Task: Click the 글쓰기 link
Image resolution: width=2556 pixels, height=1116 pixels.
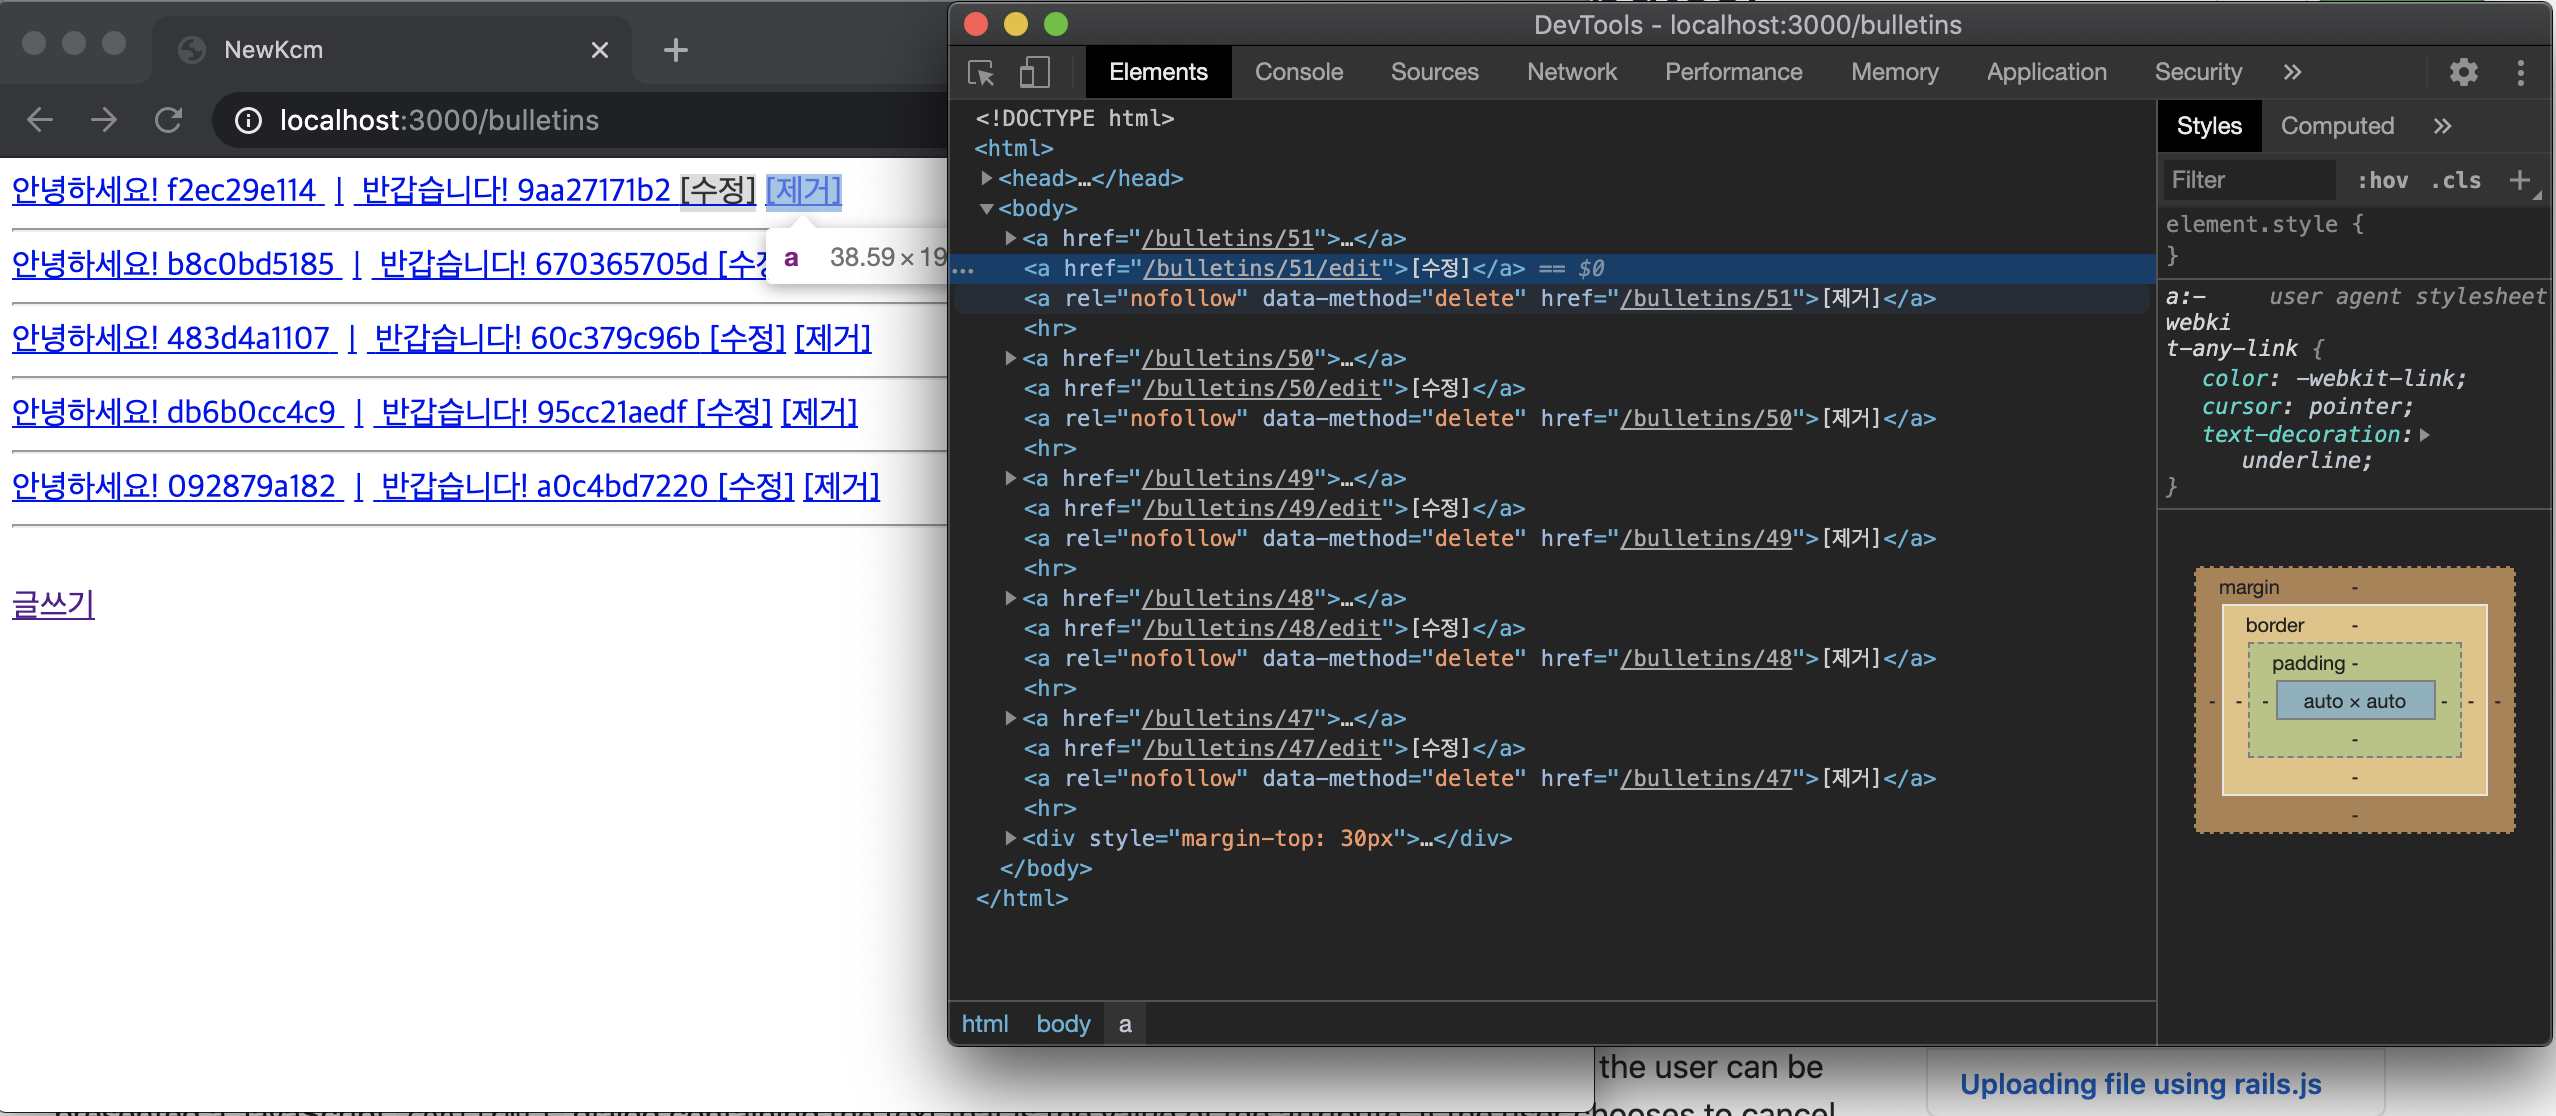Action: [53, 604]
